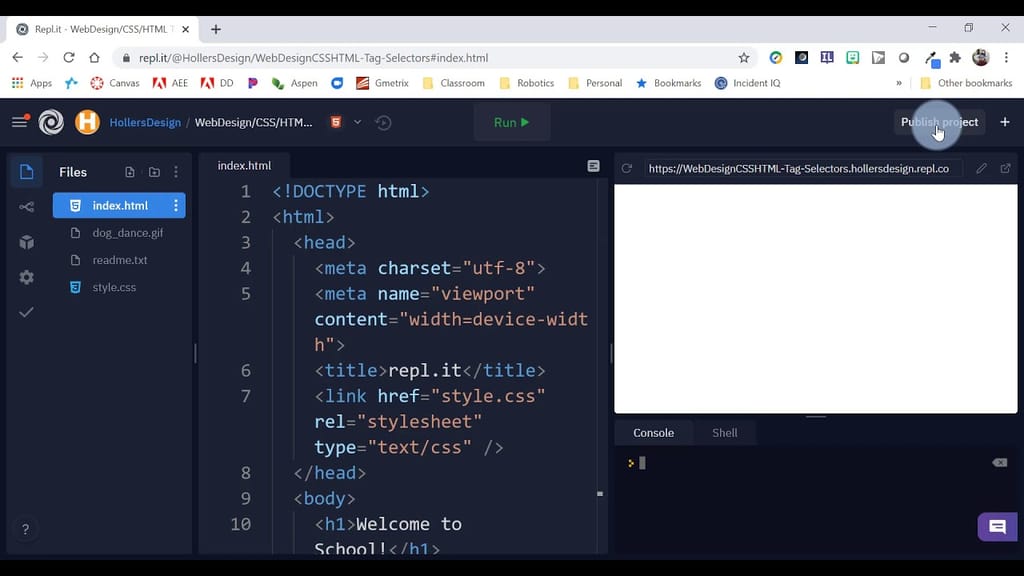Switch to the Shell tab
This screenshot has width=1024, height=576.
pos(724,432)
